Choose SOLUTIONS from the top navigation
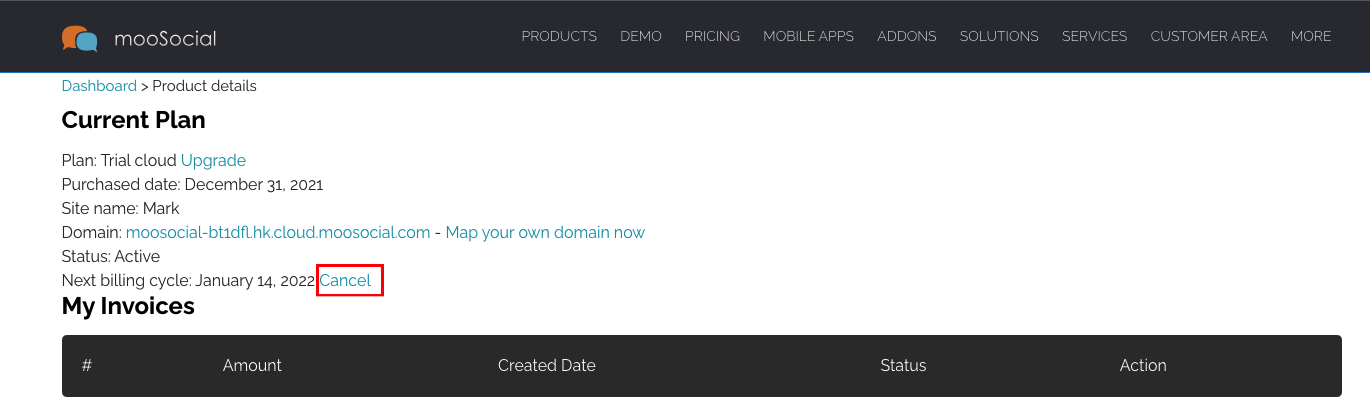 coord(999,36)
